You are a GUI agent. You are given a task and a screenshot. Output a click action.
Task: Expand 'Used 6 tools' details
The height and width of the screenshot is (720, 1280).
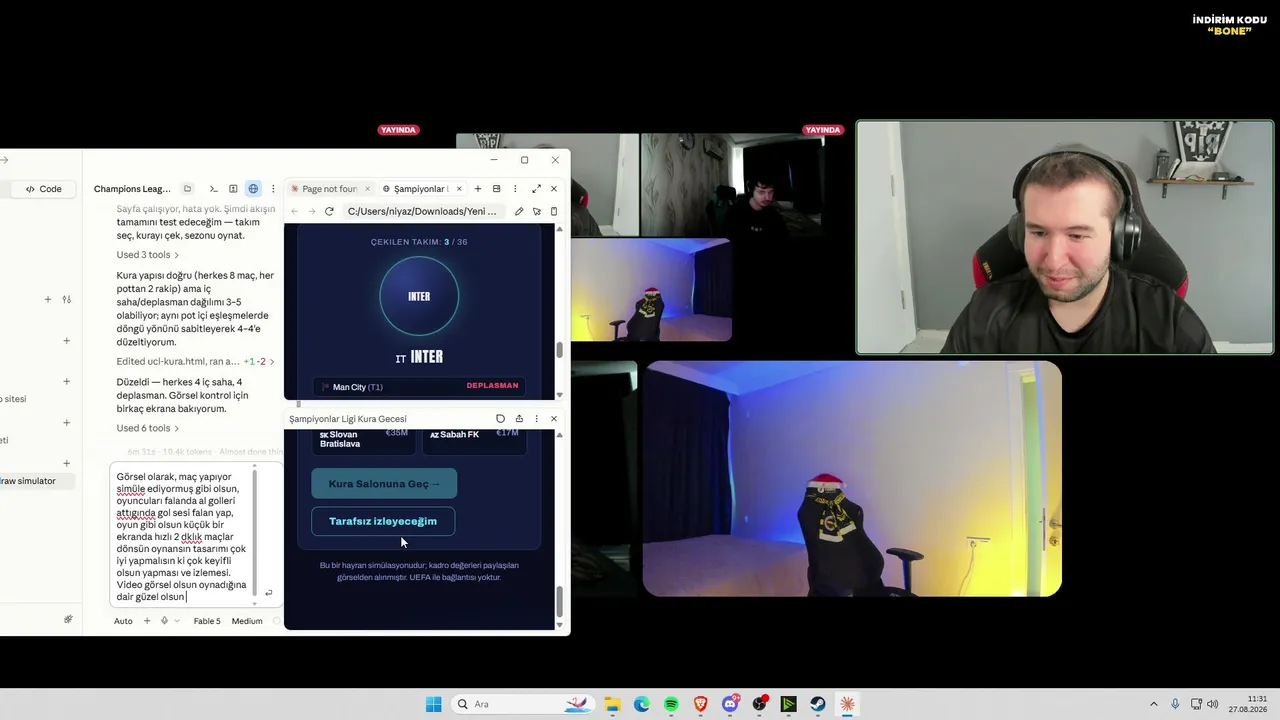[148, 428]
